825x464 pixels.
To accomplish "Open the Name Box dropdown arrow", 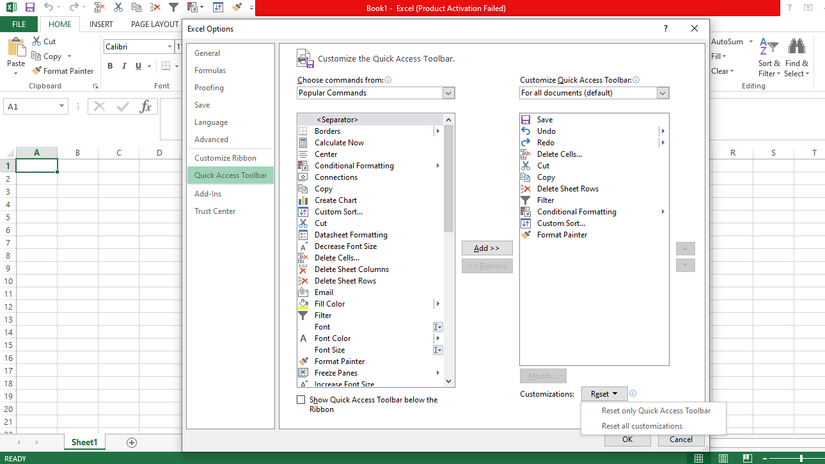I will 62,106.
